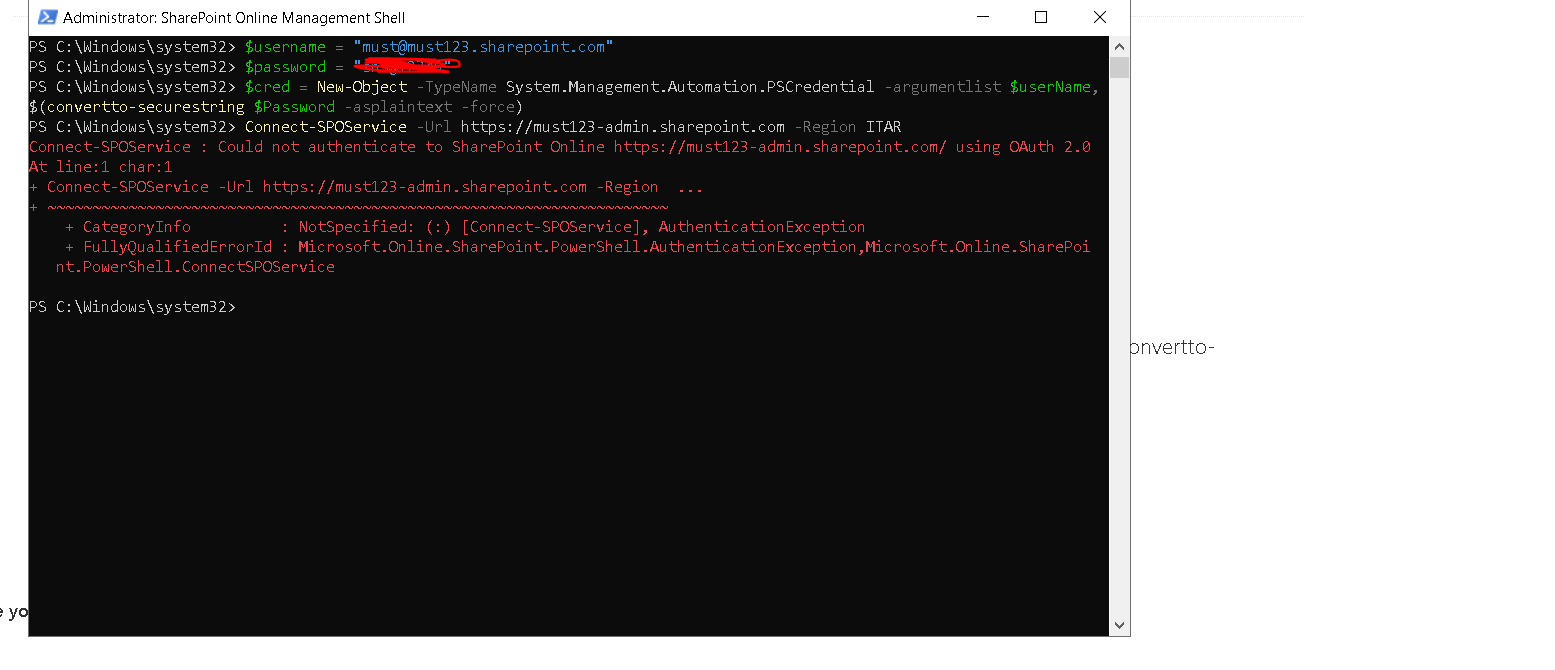Click 'nt.PowerShell.ConnectSPOService' wrapped text
This screenshot has height=670, width=1555.
point(195,267)
